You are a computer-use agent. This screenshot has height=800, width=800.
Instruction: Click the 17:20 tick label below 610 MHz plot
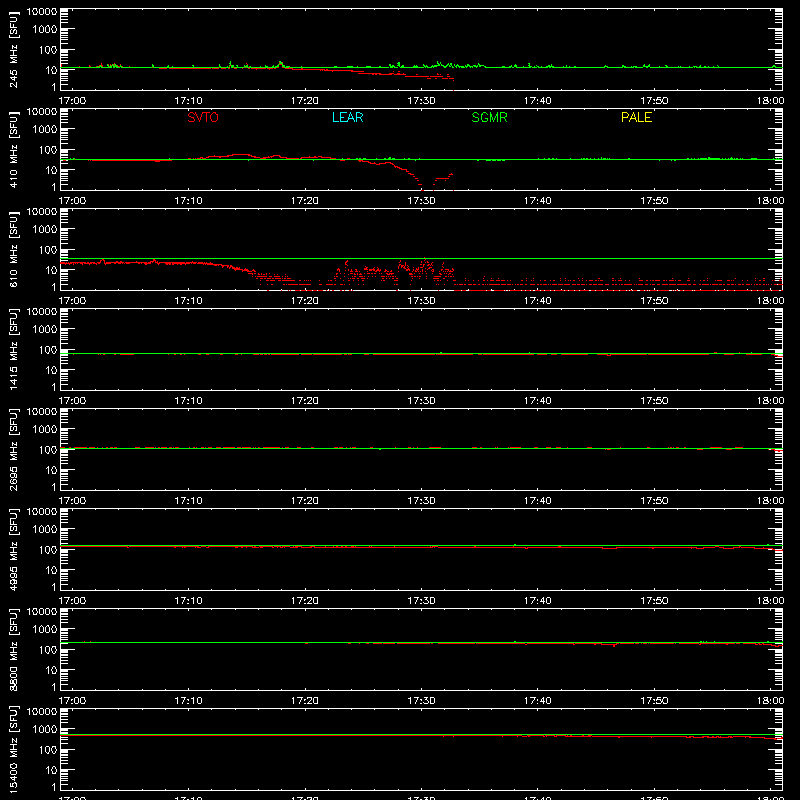click(305, 301)
